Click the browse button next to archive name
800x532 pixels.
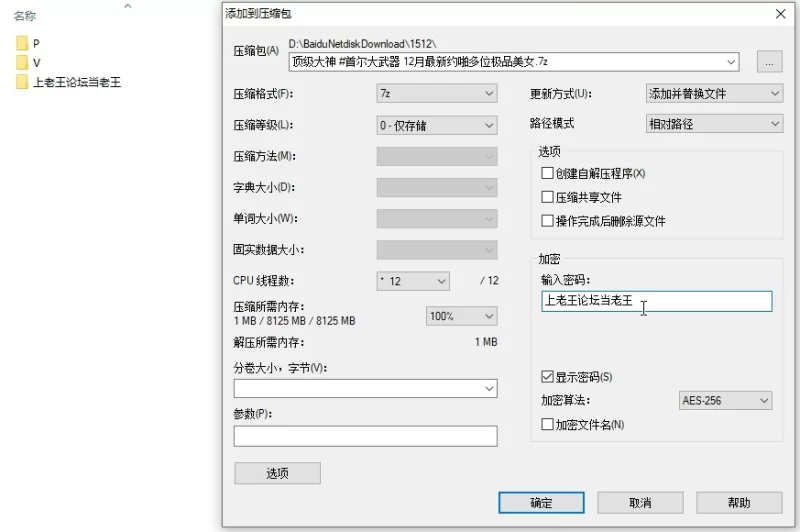769,62
